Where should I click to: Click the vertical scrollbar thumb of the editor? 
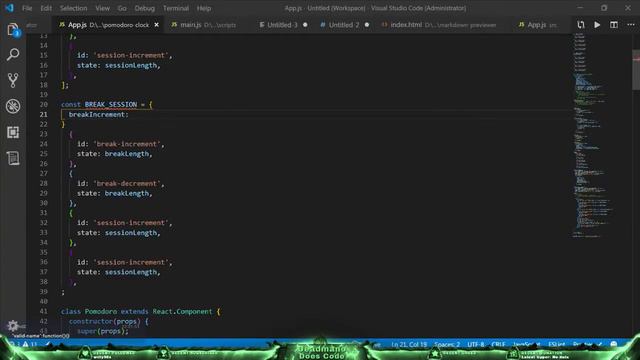point(636,69)
